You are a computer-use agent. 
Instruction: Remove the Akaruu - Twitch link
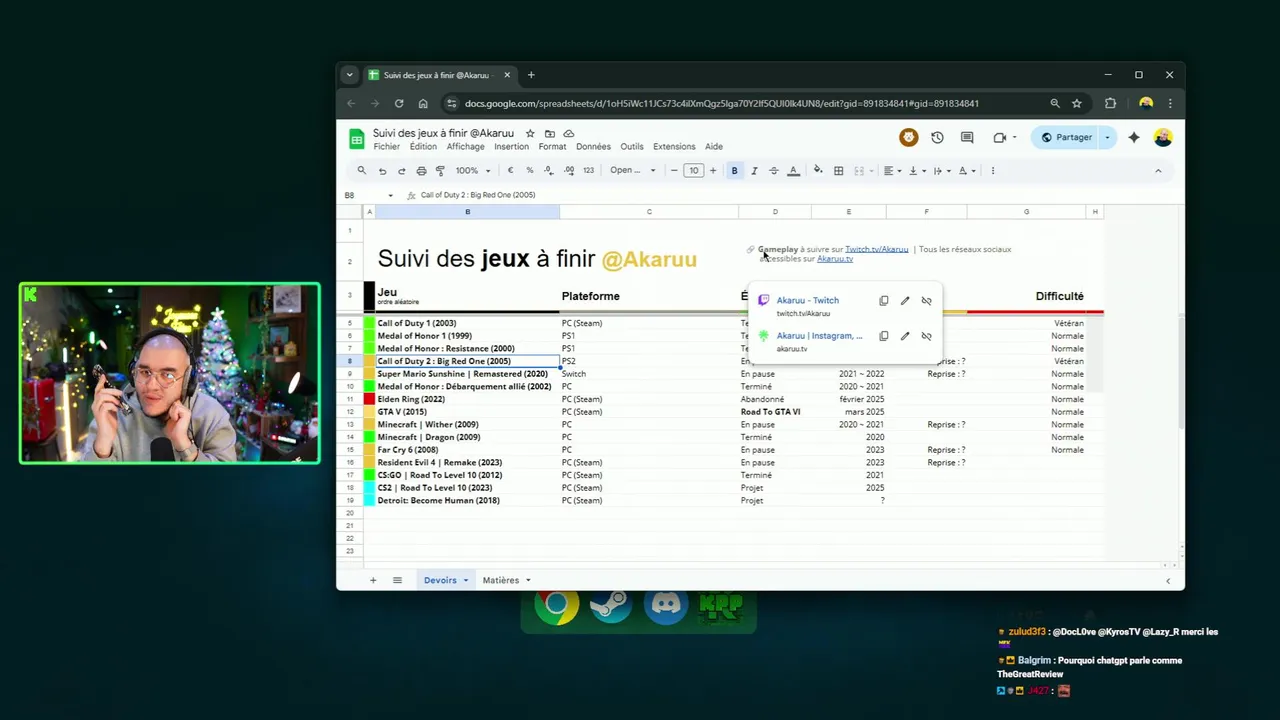pos(926,301)
